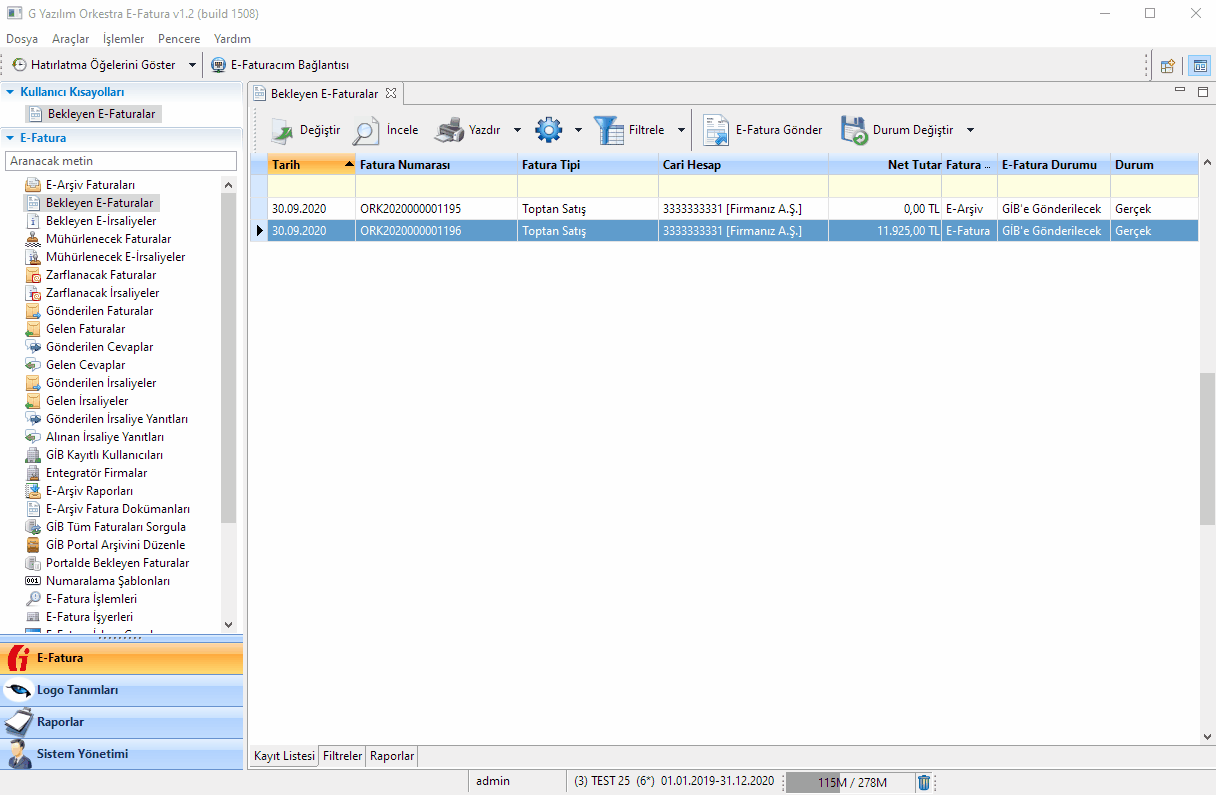Click the Filtrele funnel icon
This screenshot has height=795, width=1216.
tap(608, 130)
